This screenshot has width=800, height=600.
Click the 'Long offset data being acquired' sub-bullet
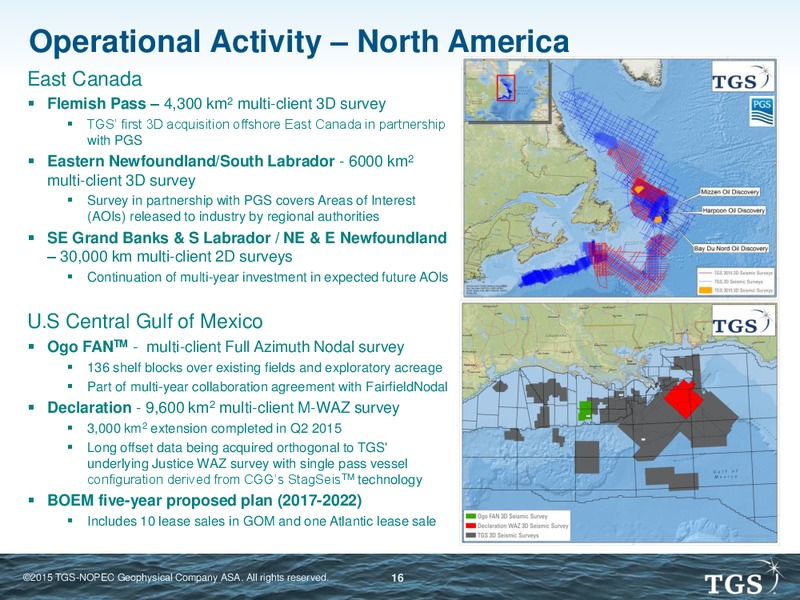coord(255,463)
